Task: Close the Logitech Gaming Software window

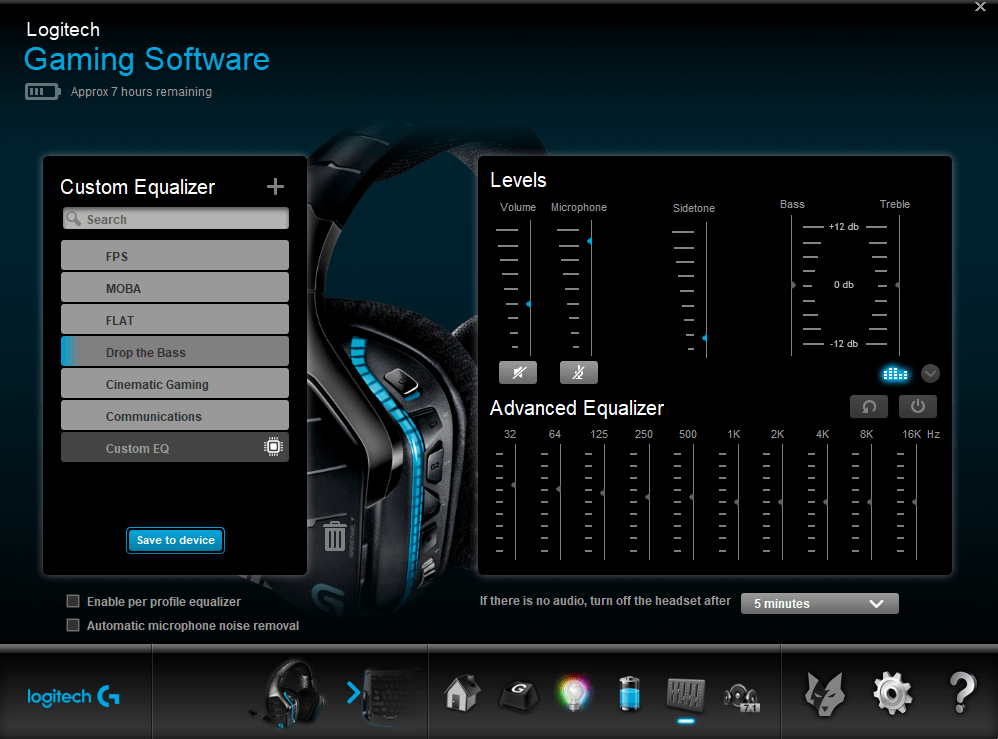Action: [980, 7]
